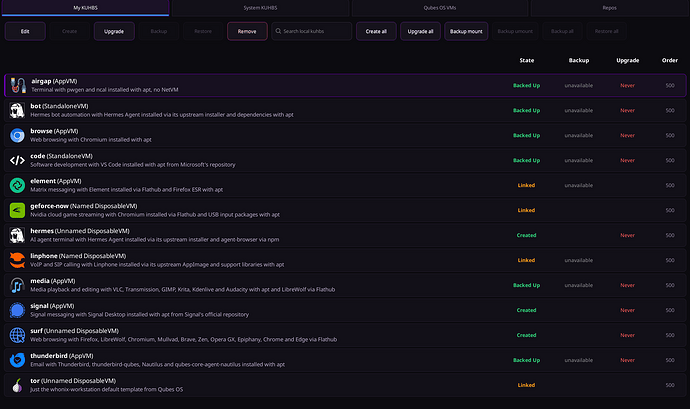Switch to the Repos tab
690x409 pixels.
609,8
